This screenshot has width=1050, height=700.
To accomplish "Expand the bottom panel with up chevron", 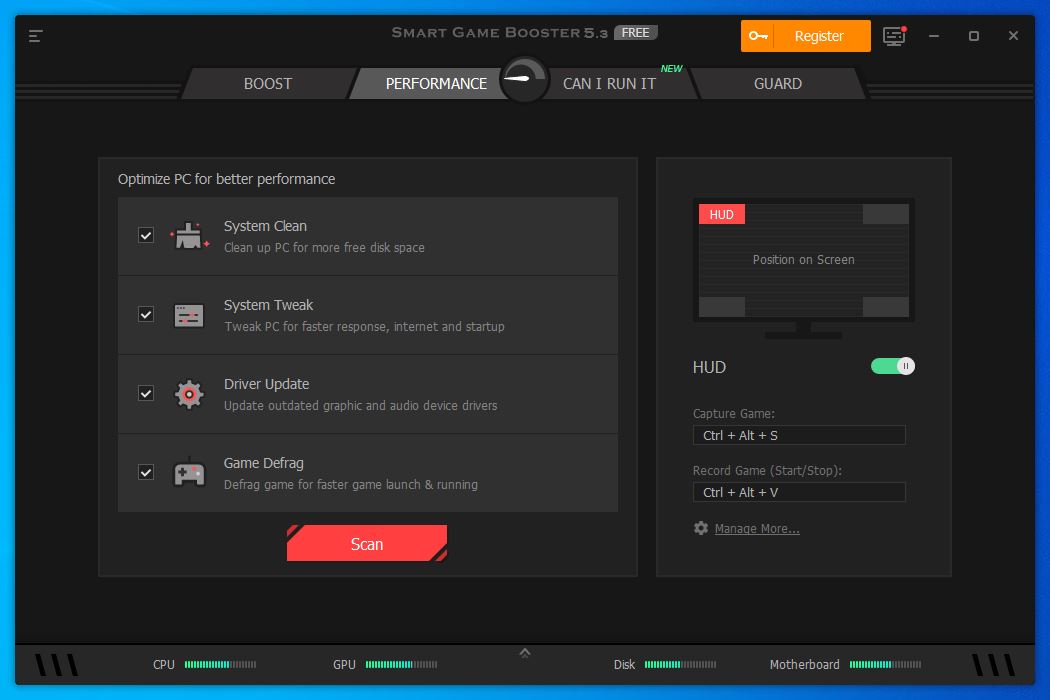I will pos(525,652).
